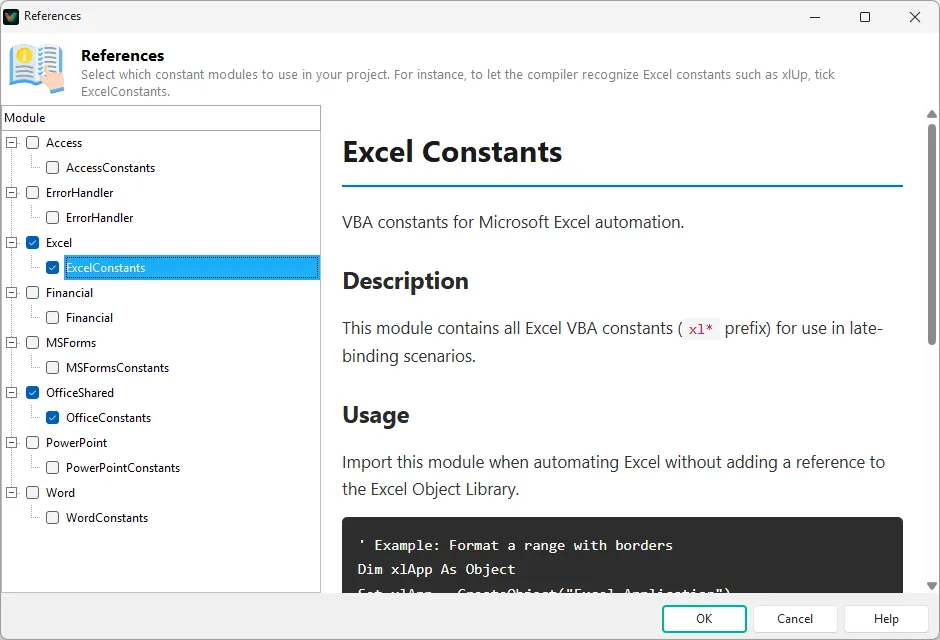Click the documentation scrollbar down arrow

tap(932, 585)
